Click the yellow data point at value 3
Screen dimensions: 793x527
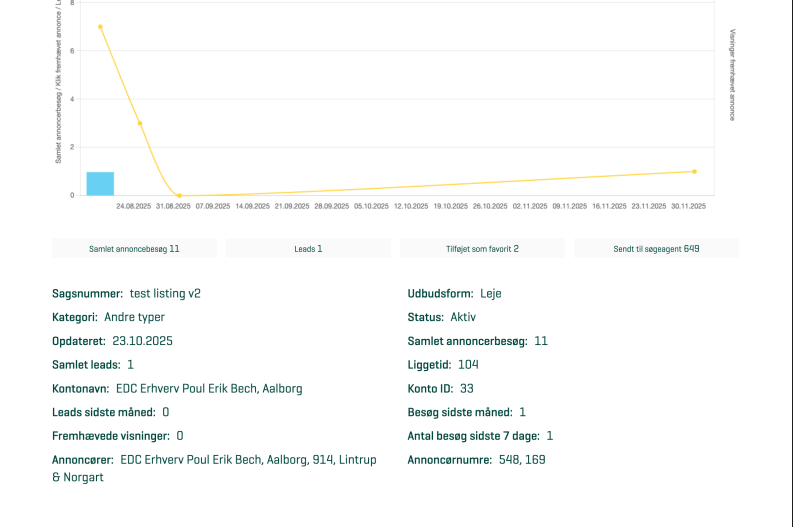(139, 123)
